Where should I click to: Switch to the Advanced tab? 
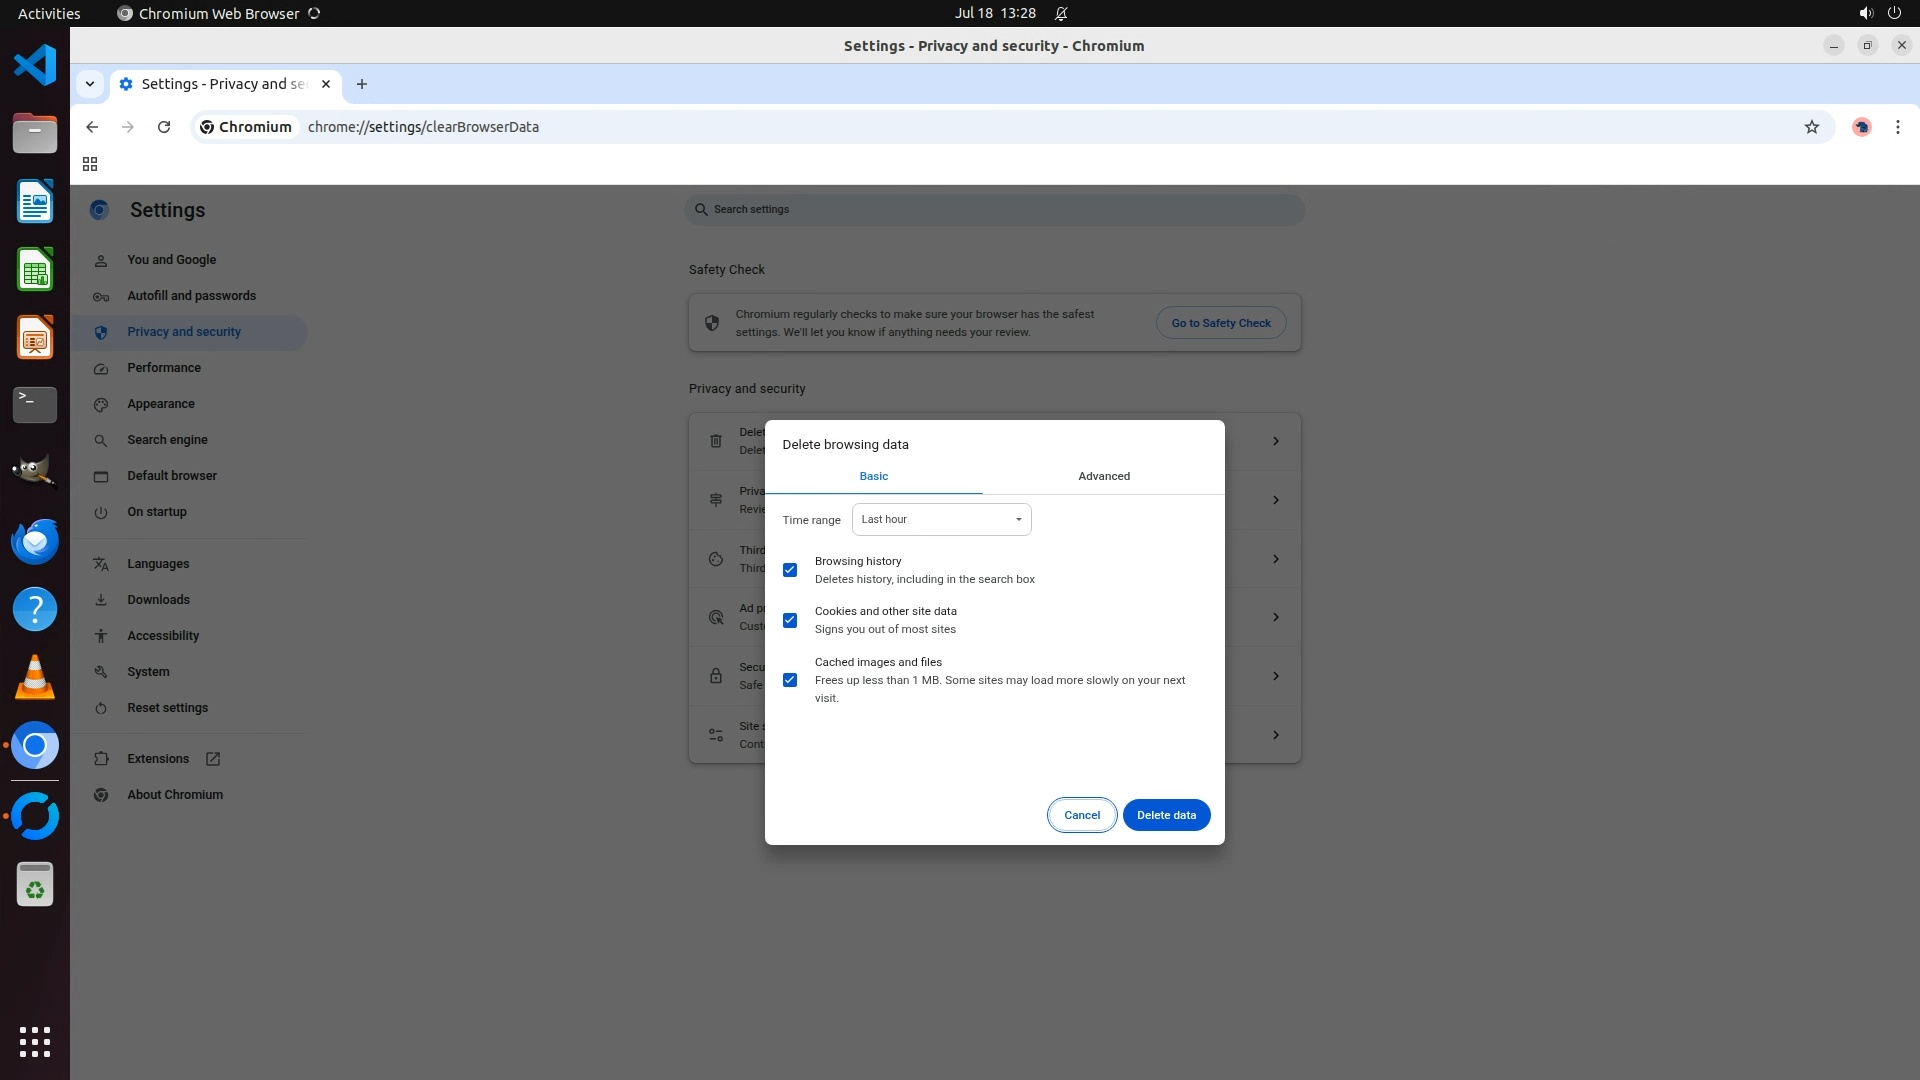pos(1103,476)
